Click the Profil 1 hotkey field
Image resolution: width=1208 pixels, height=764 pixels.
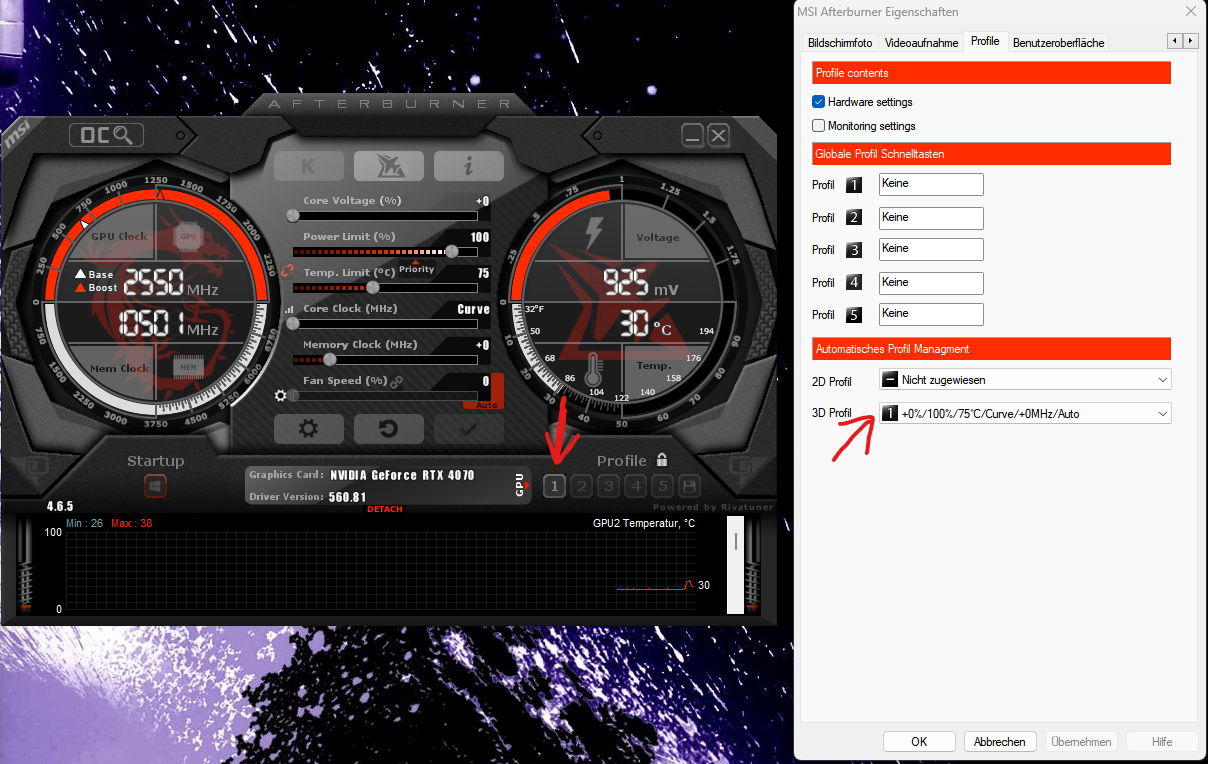(x=931, y=184)
